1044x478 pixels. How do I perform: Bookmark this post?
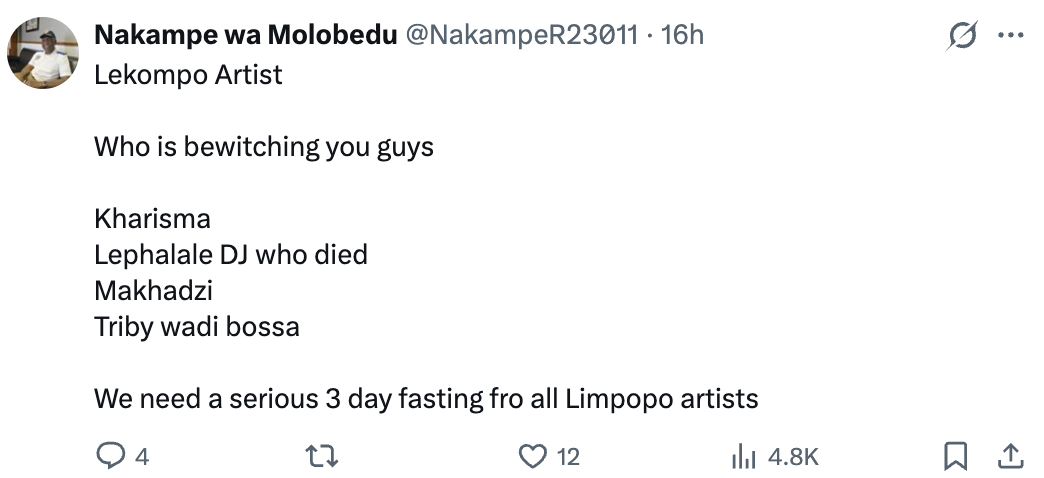pyautogui.click(x=956, y=457)
